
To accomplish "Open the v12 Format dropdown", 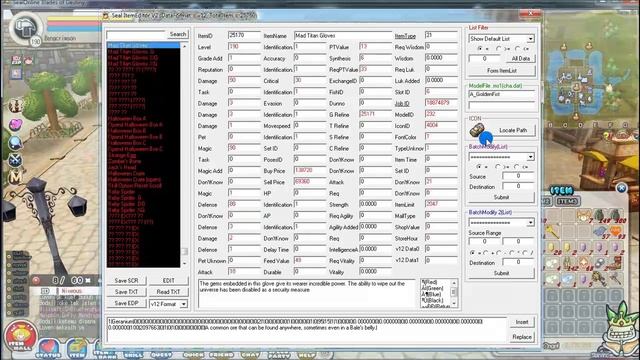I will coord(184,304).
